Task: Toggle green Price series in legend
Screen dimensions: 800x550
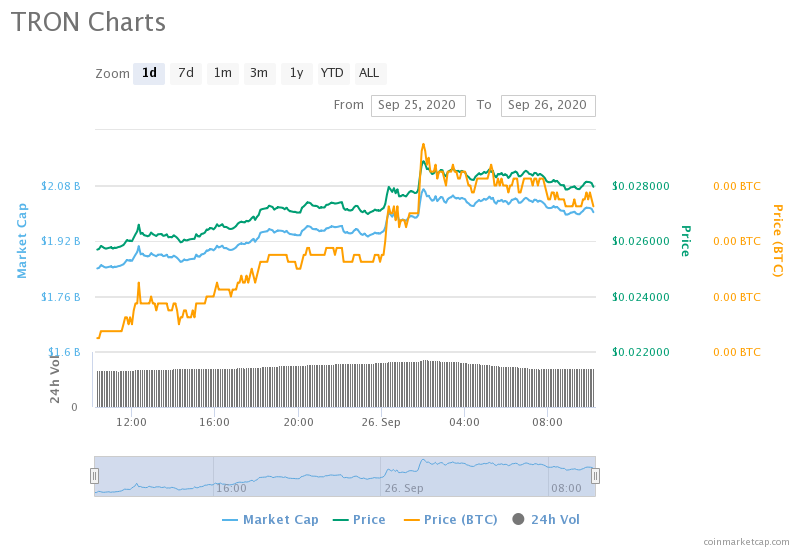Action: pos(359,520)
